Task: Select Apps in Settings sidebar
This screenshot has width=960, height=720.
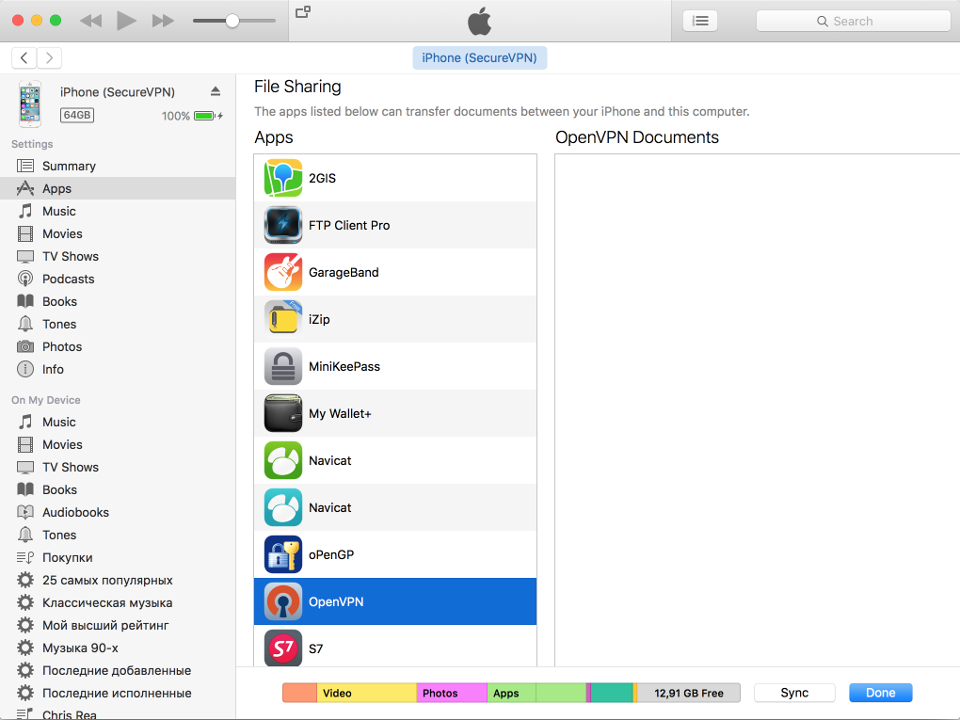Action: coord(118,189)
